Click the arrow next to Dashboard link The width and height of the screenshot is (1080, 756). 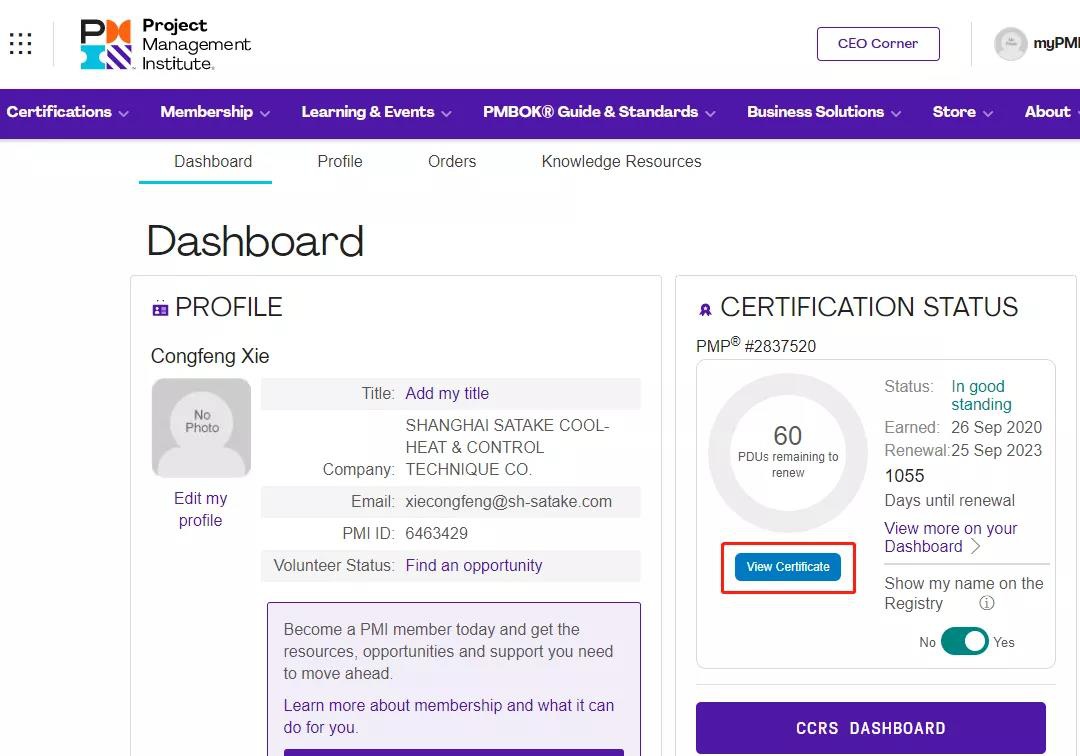coord(976,547)
